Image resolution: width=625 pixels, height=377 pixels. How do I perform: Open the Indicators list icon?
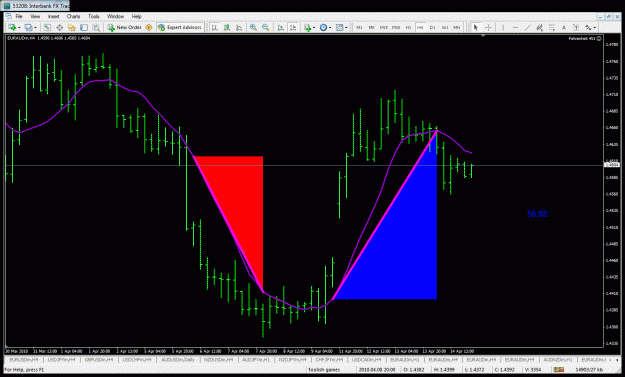click(307, 27)
